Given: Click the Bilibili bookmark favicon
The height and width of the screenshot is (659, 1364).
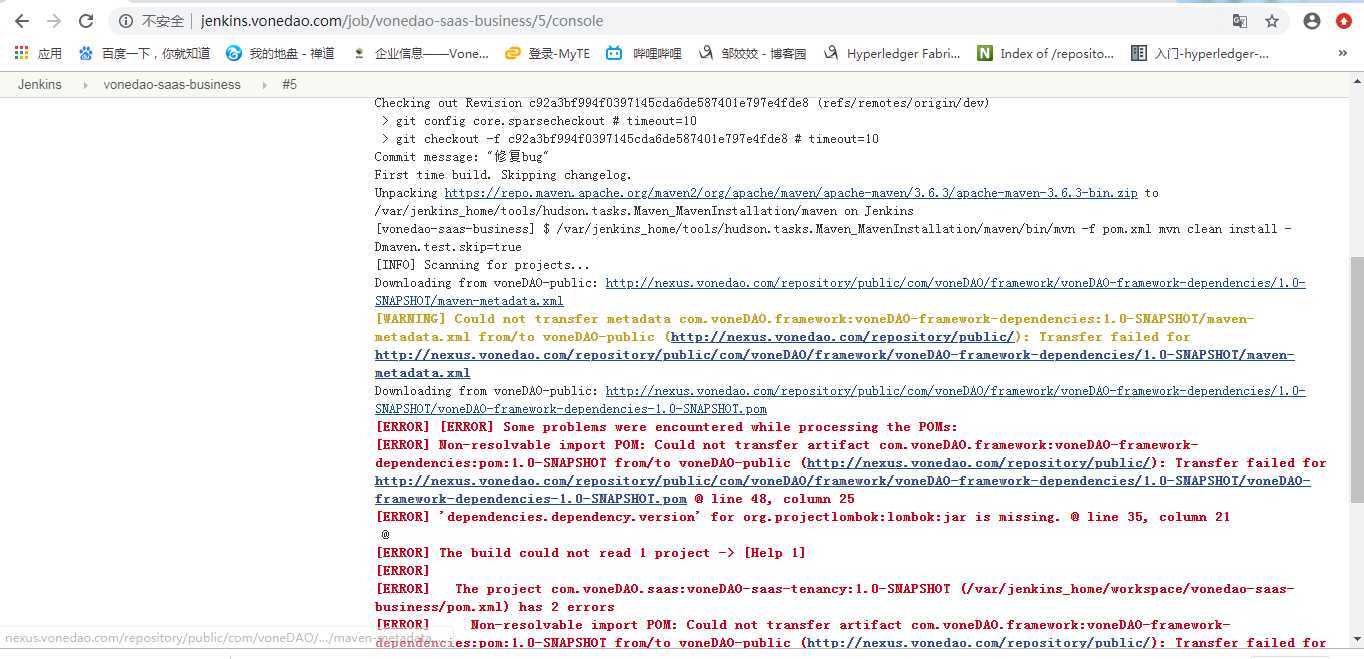Looking at the screenshot, I should (614, 53).
